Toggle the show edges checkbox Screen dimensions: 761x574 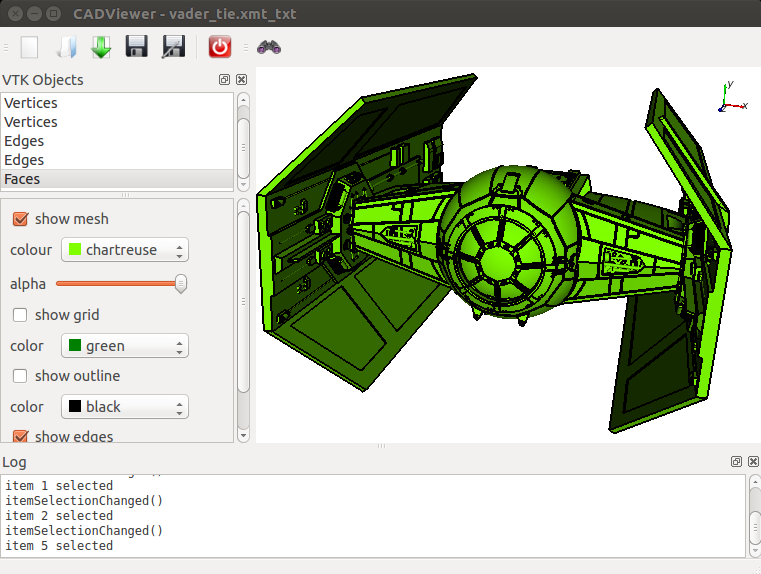(20, 436)
